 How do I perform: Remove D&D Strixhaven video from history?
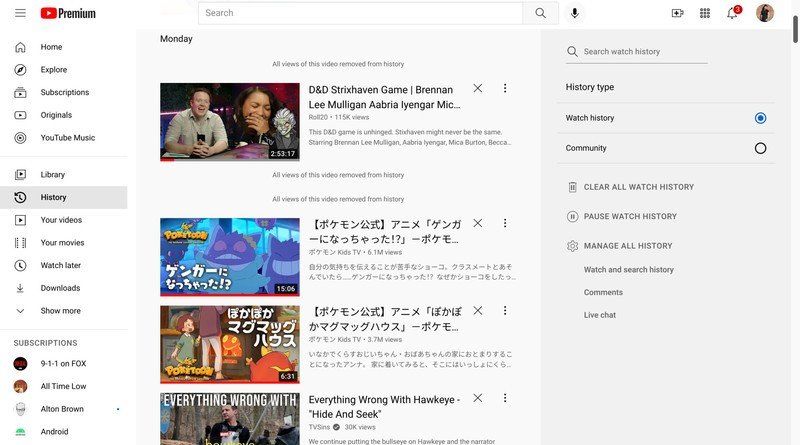(478, 88)
